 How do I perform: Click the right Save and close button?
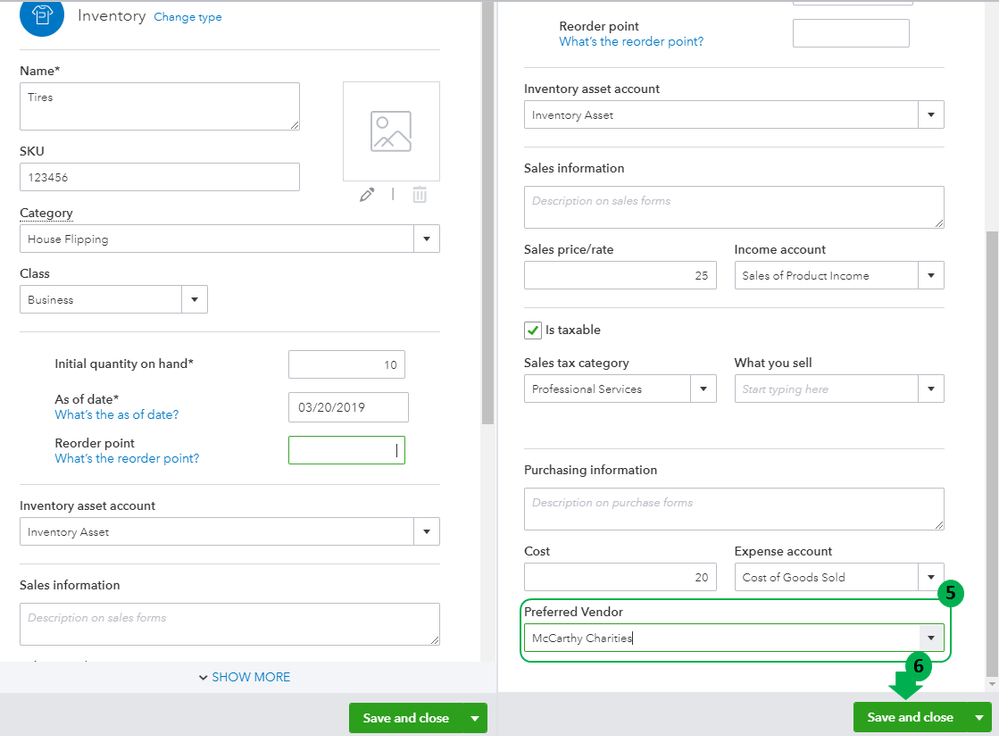[910, 717]
